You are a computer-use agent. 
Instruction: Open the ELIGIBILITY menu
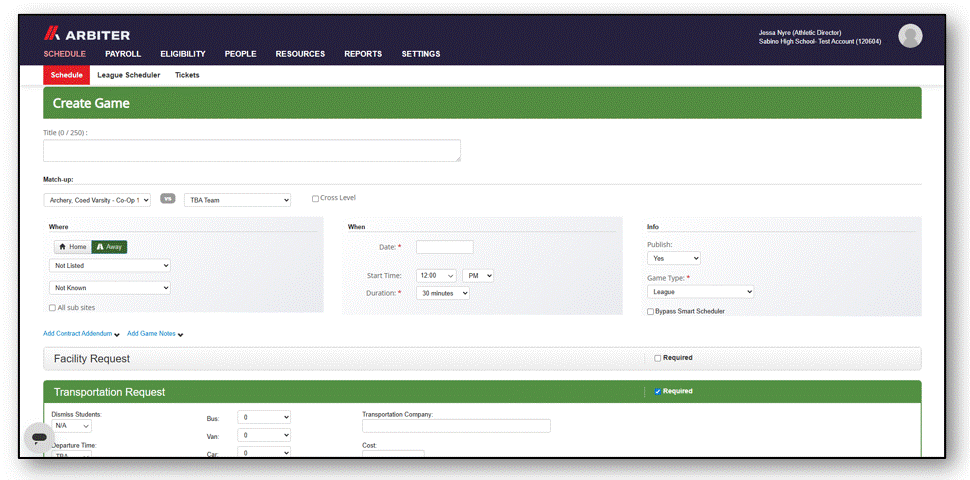[182, 54]
